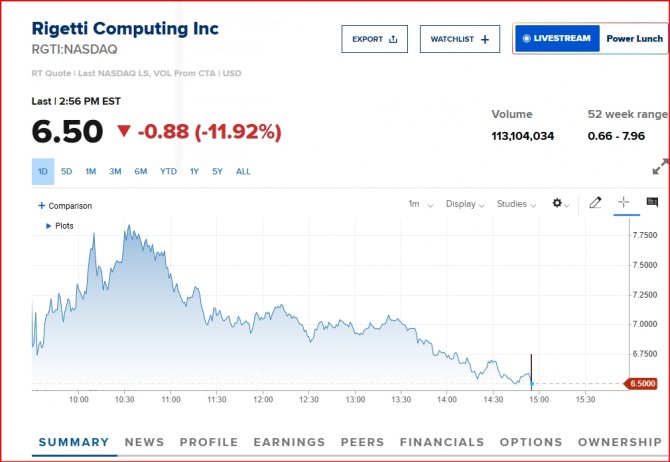Open chart settings gear icon
Viewport: 670px width, 462px height.
click(x=558, y=204)
